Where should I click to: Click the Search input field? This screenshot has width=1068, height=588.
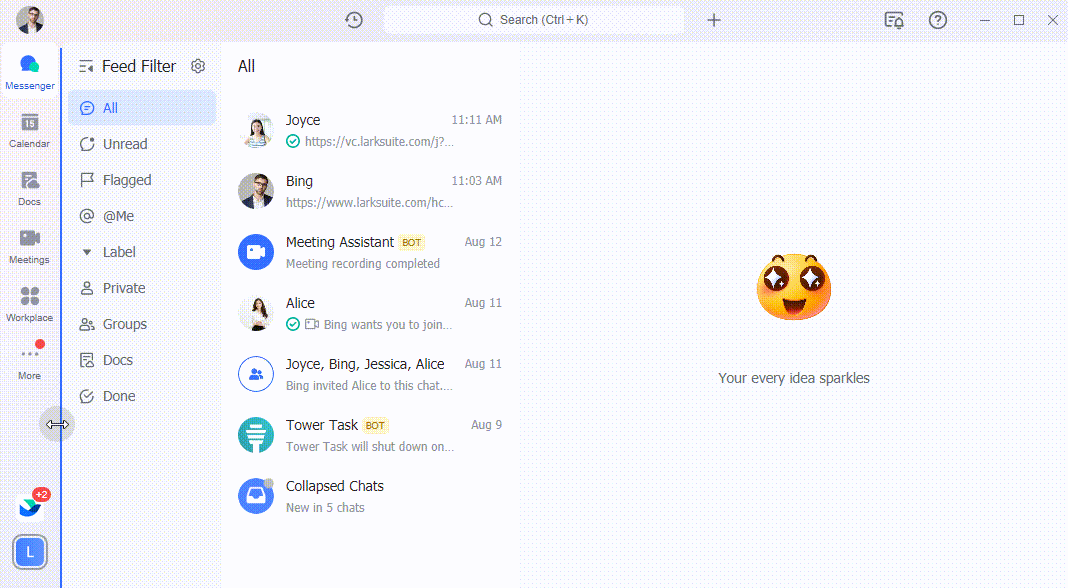[534, 20]
